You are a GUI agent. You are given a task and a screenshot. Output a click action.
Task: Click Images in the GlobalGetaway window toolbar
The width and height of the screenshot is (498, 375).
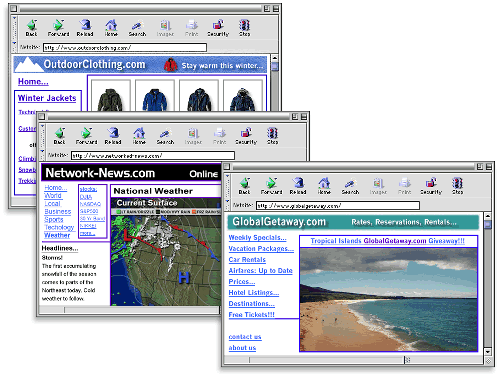[x=378, y=186]
